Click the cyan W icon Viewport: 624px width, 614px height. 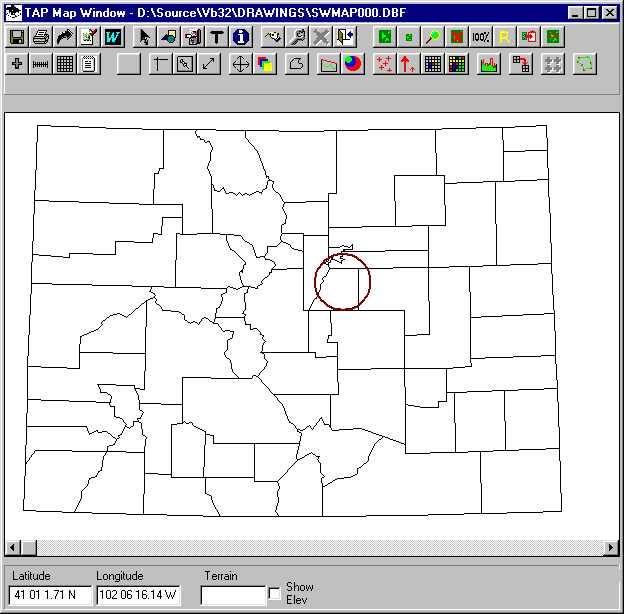[113, 37]
